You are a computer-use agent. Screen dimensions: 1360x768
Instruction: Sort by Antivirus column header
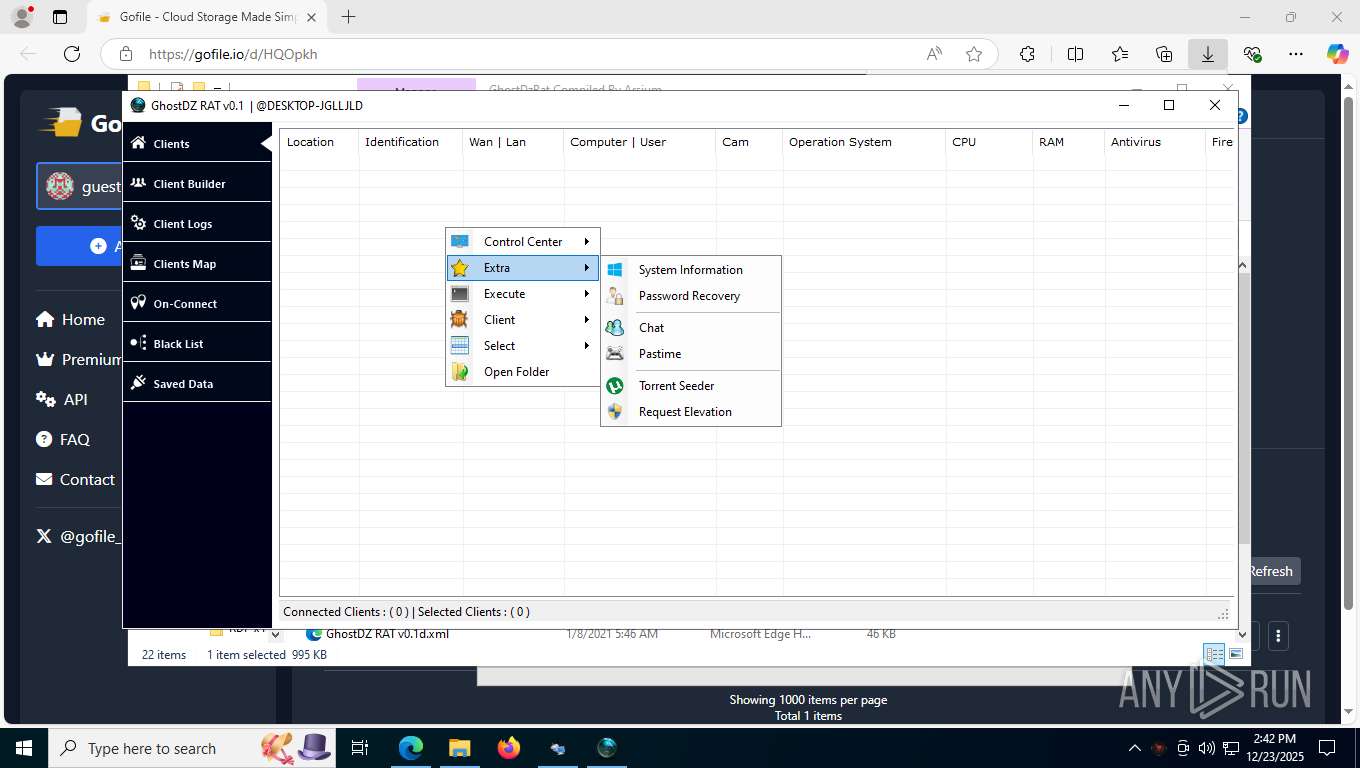pos(1155,142)
